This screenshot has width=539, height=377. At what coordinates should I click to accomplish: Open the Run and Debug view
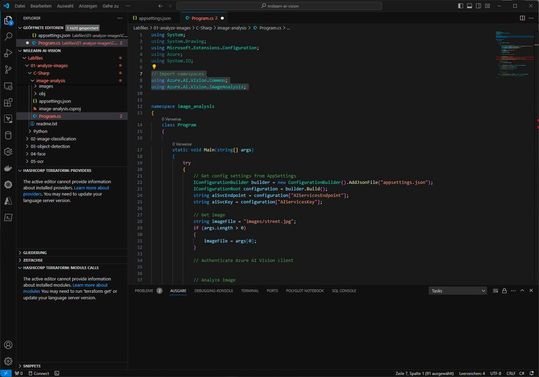[8, 53]
